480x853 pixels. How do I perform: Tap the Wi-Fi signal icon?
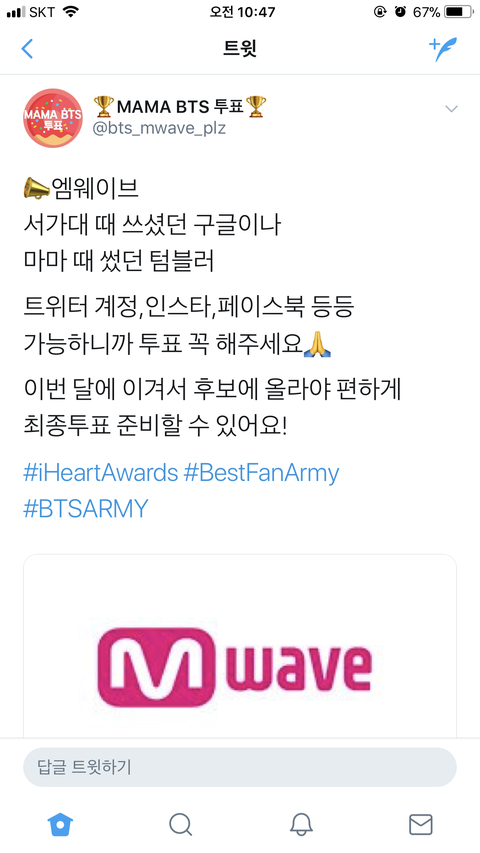71,11
